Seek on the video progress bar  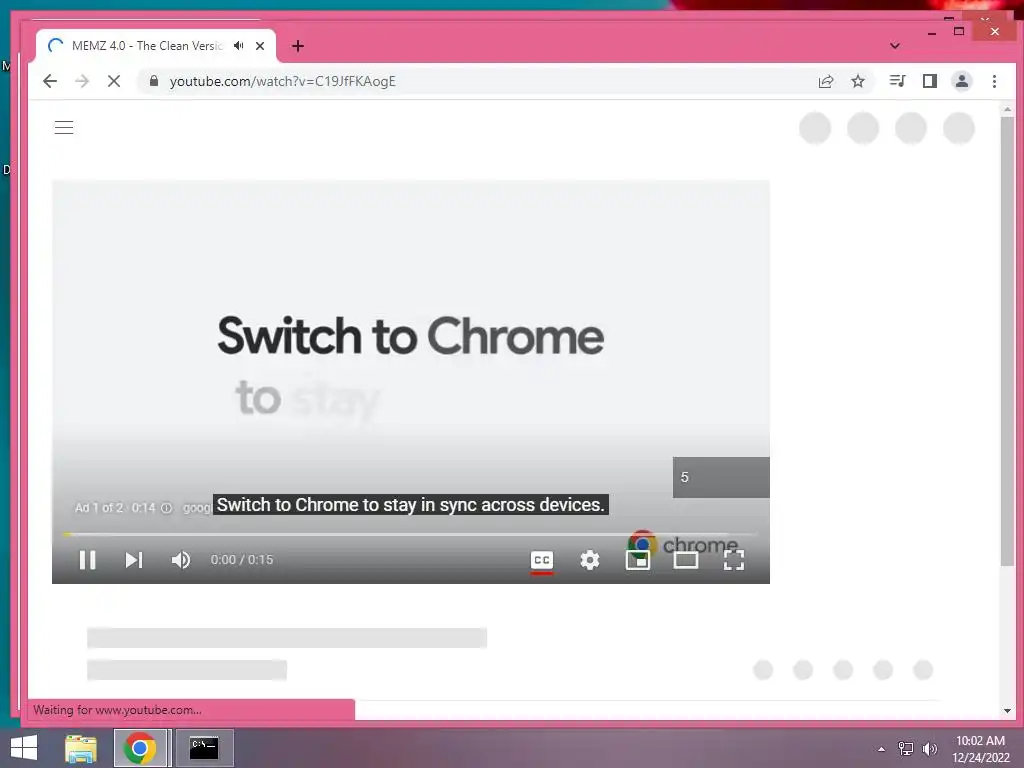[411, 535]
